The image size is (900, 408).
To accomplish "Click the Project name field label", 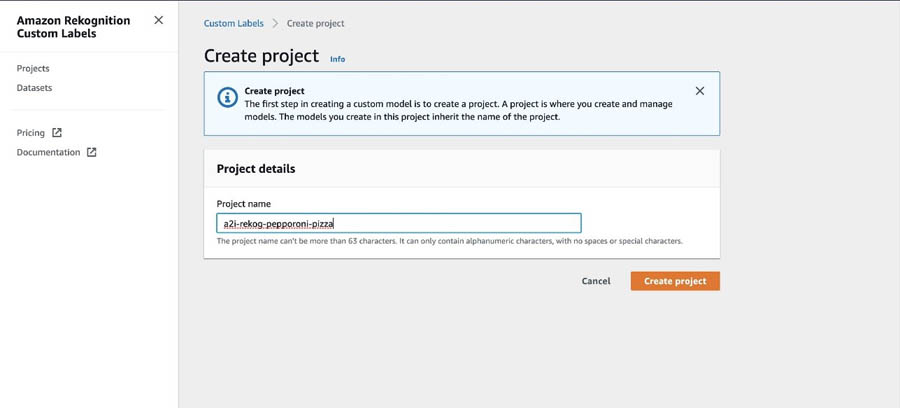I will tap(243, 204).
